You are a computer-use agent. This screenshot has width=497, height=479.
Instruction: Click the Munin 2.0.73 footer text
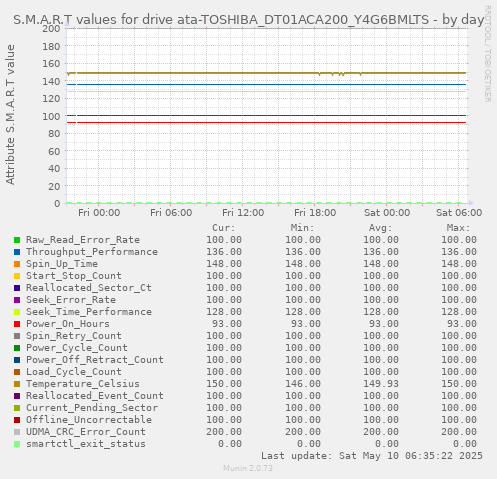pos(248,468)
